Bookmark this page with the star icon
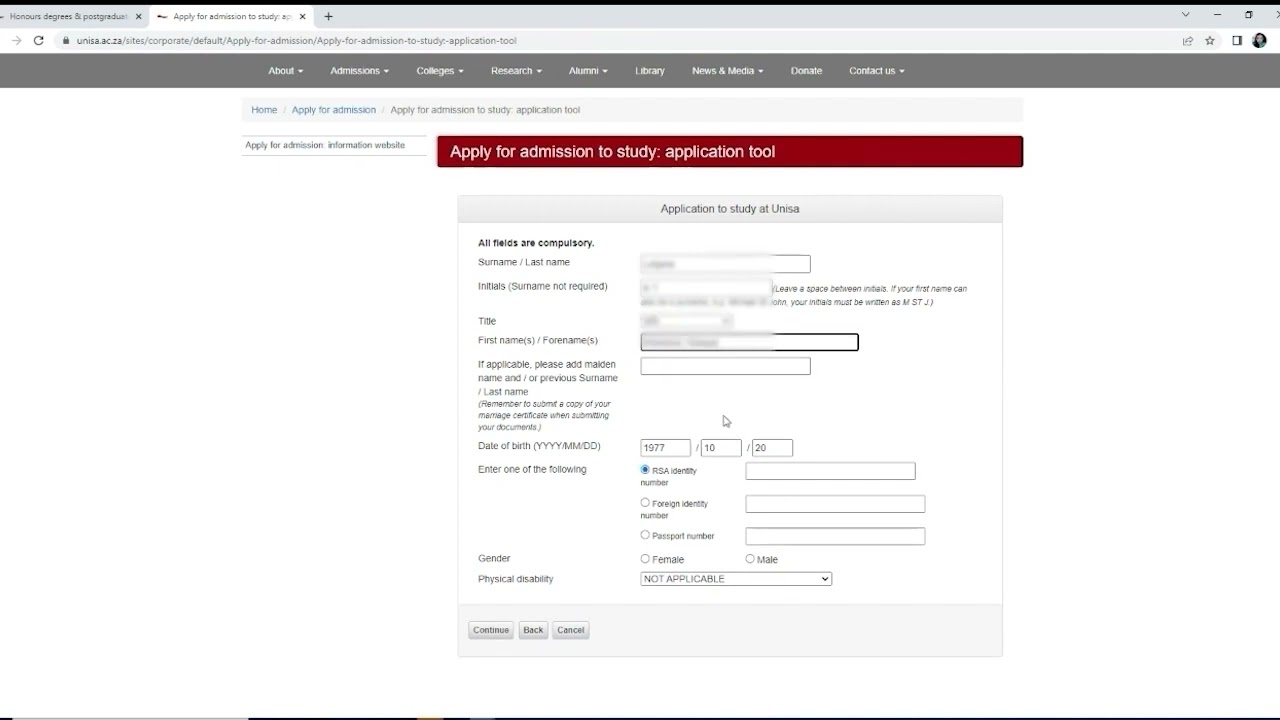This screenshot has height=720, width=1280. (x=1210, y=41)
